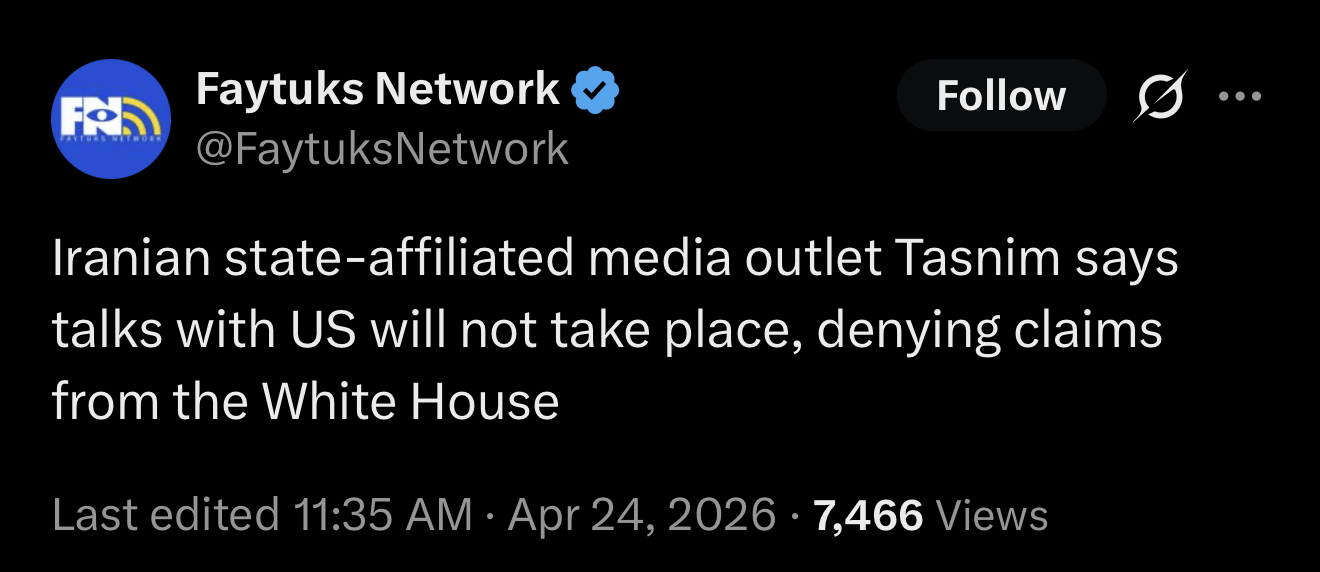Visit the @FaytuksNetwork handle link
The height and width of the screenshot is (572, 1320).
coord(383,149)
